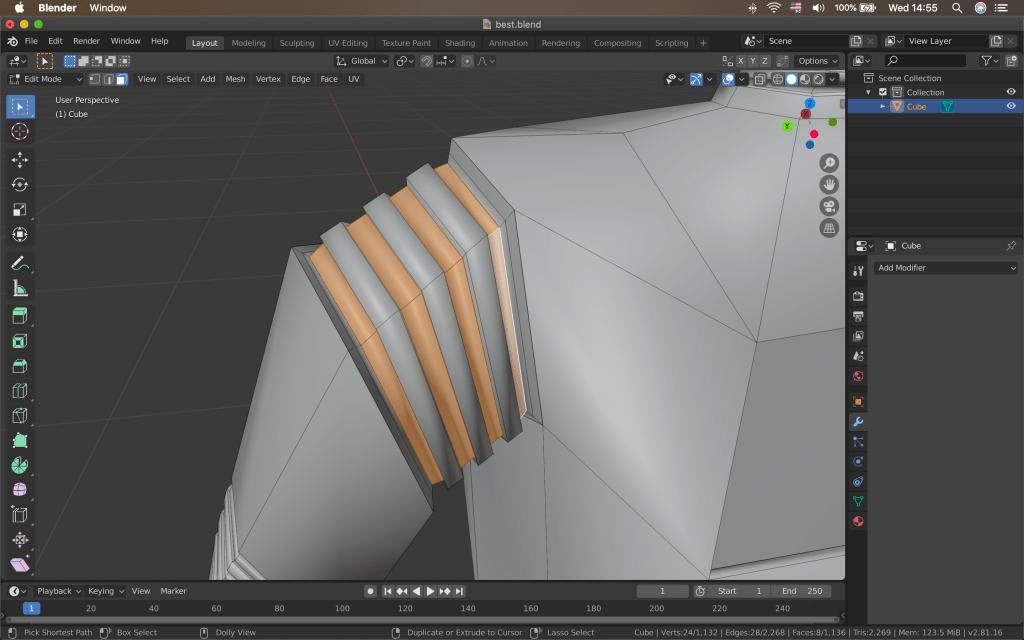This screenshot has width=1024, height=640.
Task: Click the Options button in viewport header
Action: (816, 61)
